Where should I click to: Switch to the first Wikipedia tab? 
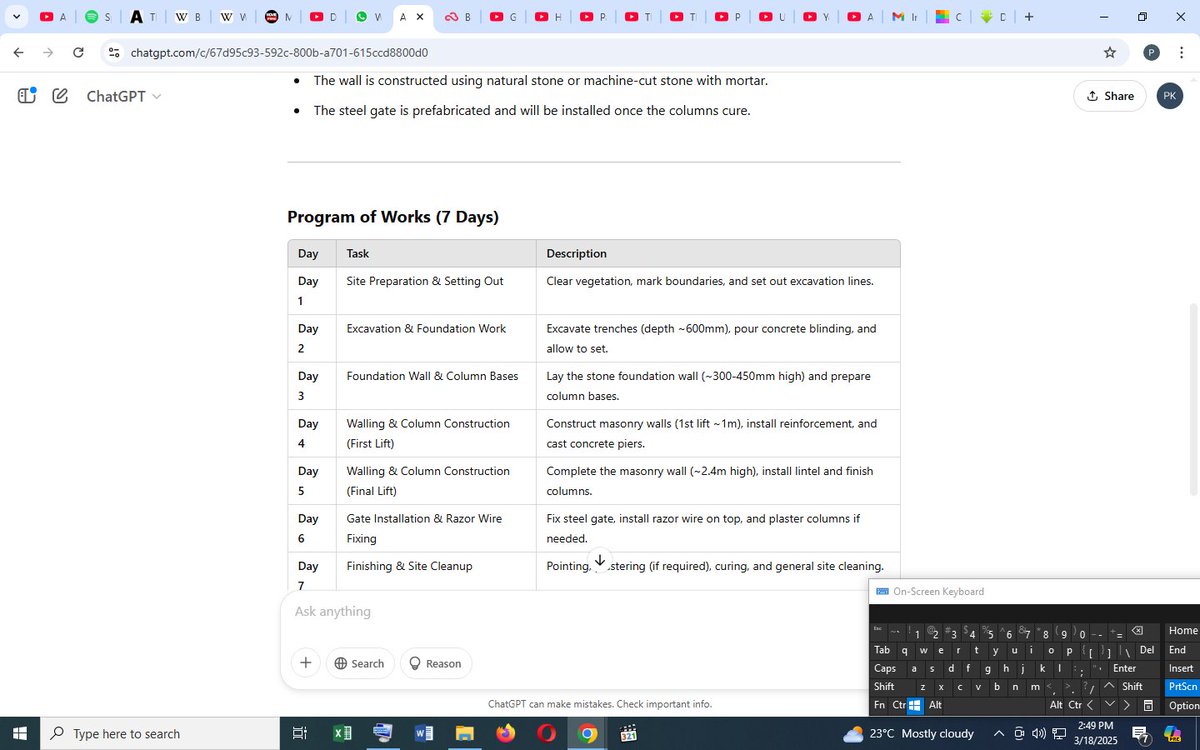187,17
